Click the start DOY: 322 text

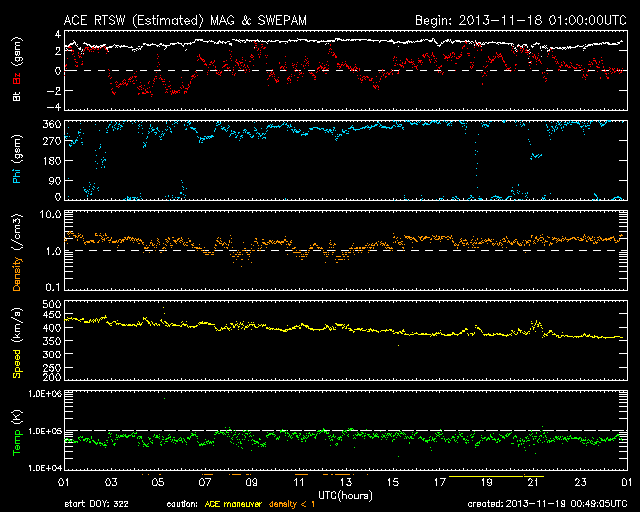coord(100,504)
